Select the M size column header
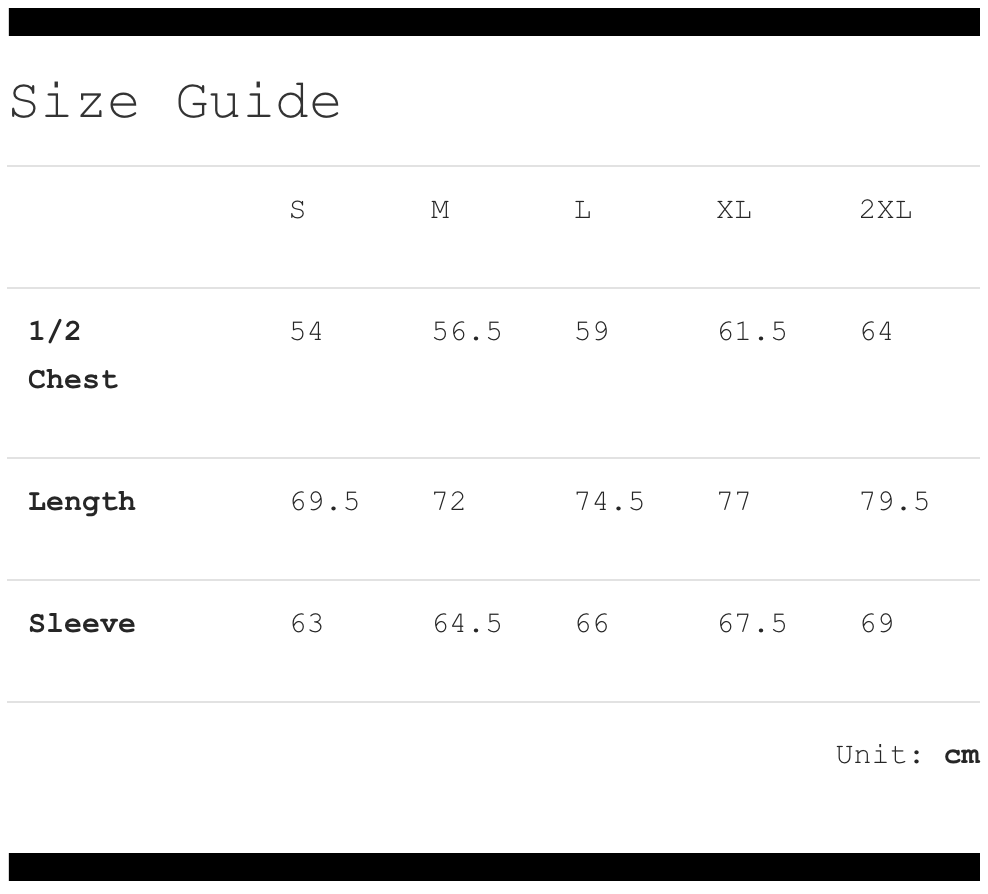The height and width of the screenshot is (894, 988). [x=440, y=211]
